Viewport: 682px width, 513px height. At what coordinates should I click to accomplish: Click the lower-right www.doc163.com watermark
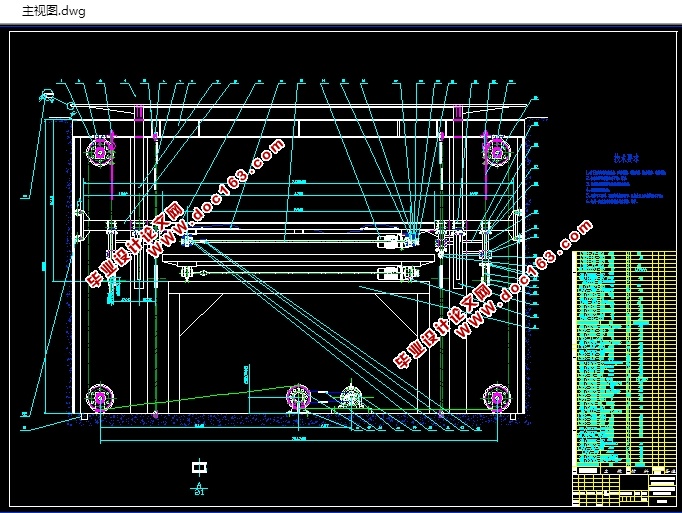[x=493, y=295]
